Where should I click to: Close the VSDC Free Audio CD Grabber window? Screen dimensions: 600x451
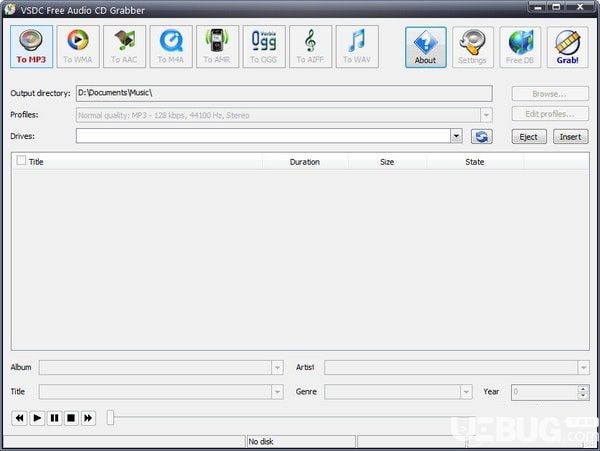click(580, 7)
